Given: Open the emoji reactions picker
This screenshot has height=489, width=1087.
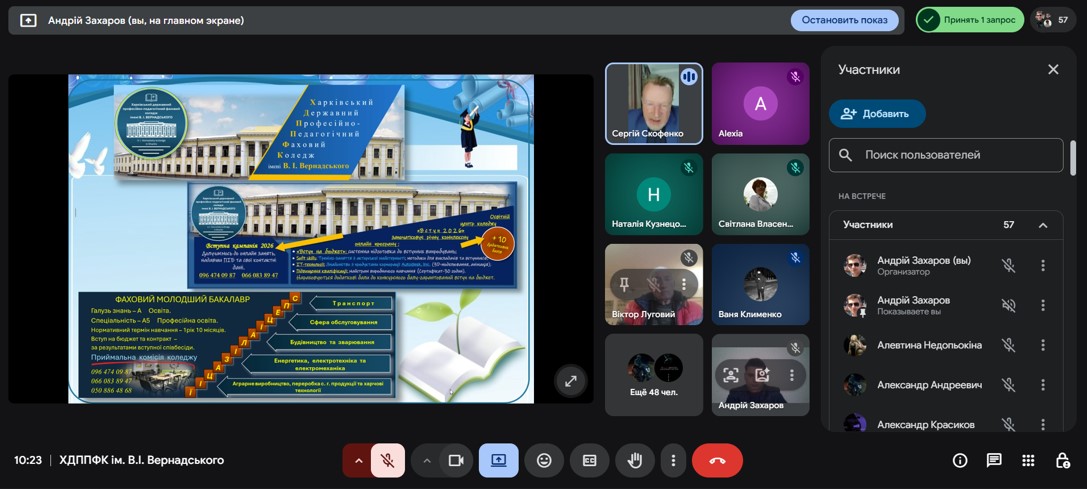Looking at the screenshot, I should click(544, 460).
